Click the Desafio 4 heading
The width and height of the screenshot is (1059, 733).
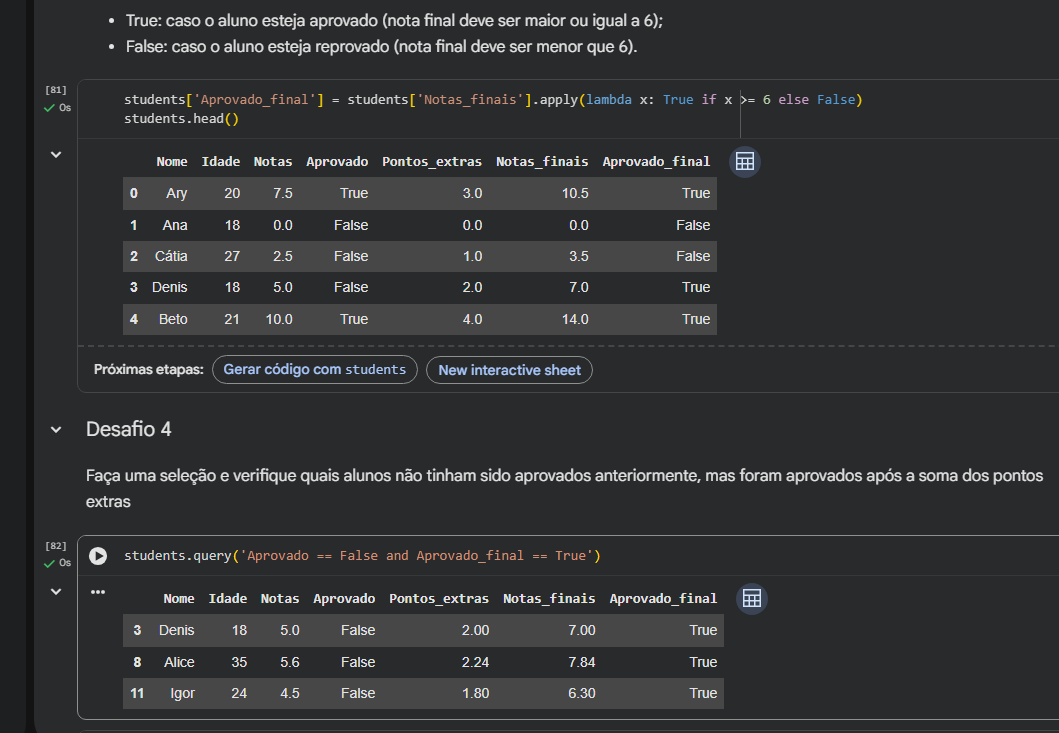click(x=128, y=429)
